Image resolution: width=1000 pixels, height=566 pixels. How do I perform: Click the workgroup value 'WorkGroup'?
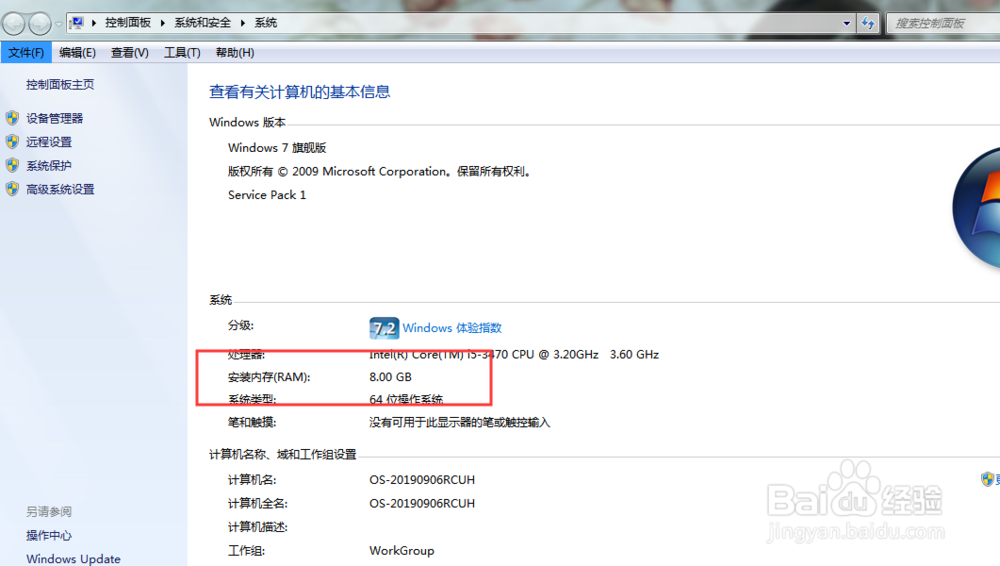(x=402, y=551)
